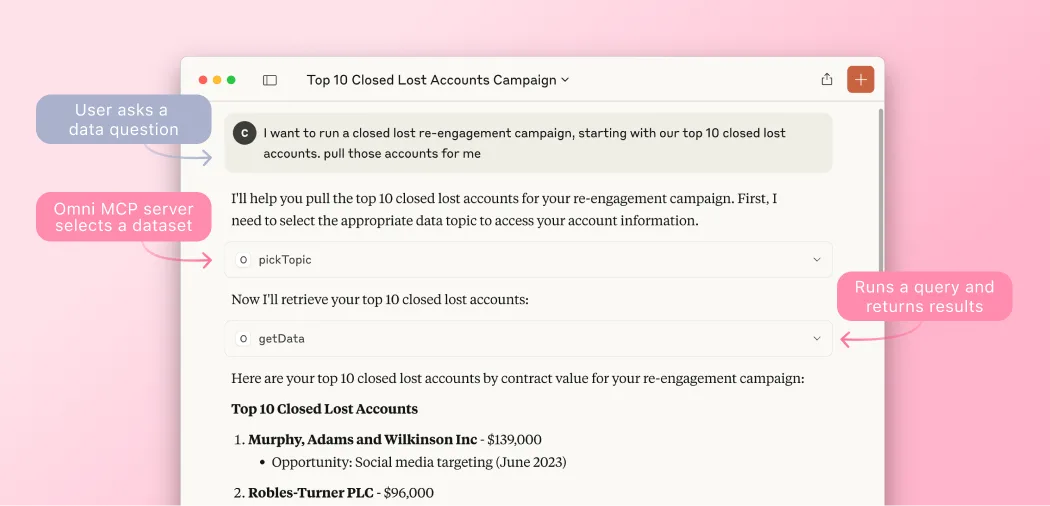
Task: Click Robles-Turner PLC account entry
Action: 310,493
